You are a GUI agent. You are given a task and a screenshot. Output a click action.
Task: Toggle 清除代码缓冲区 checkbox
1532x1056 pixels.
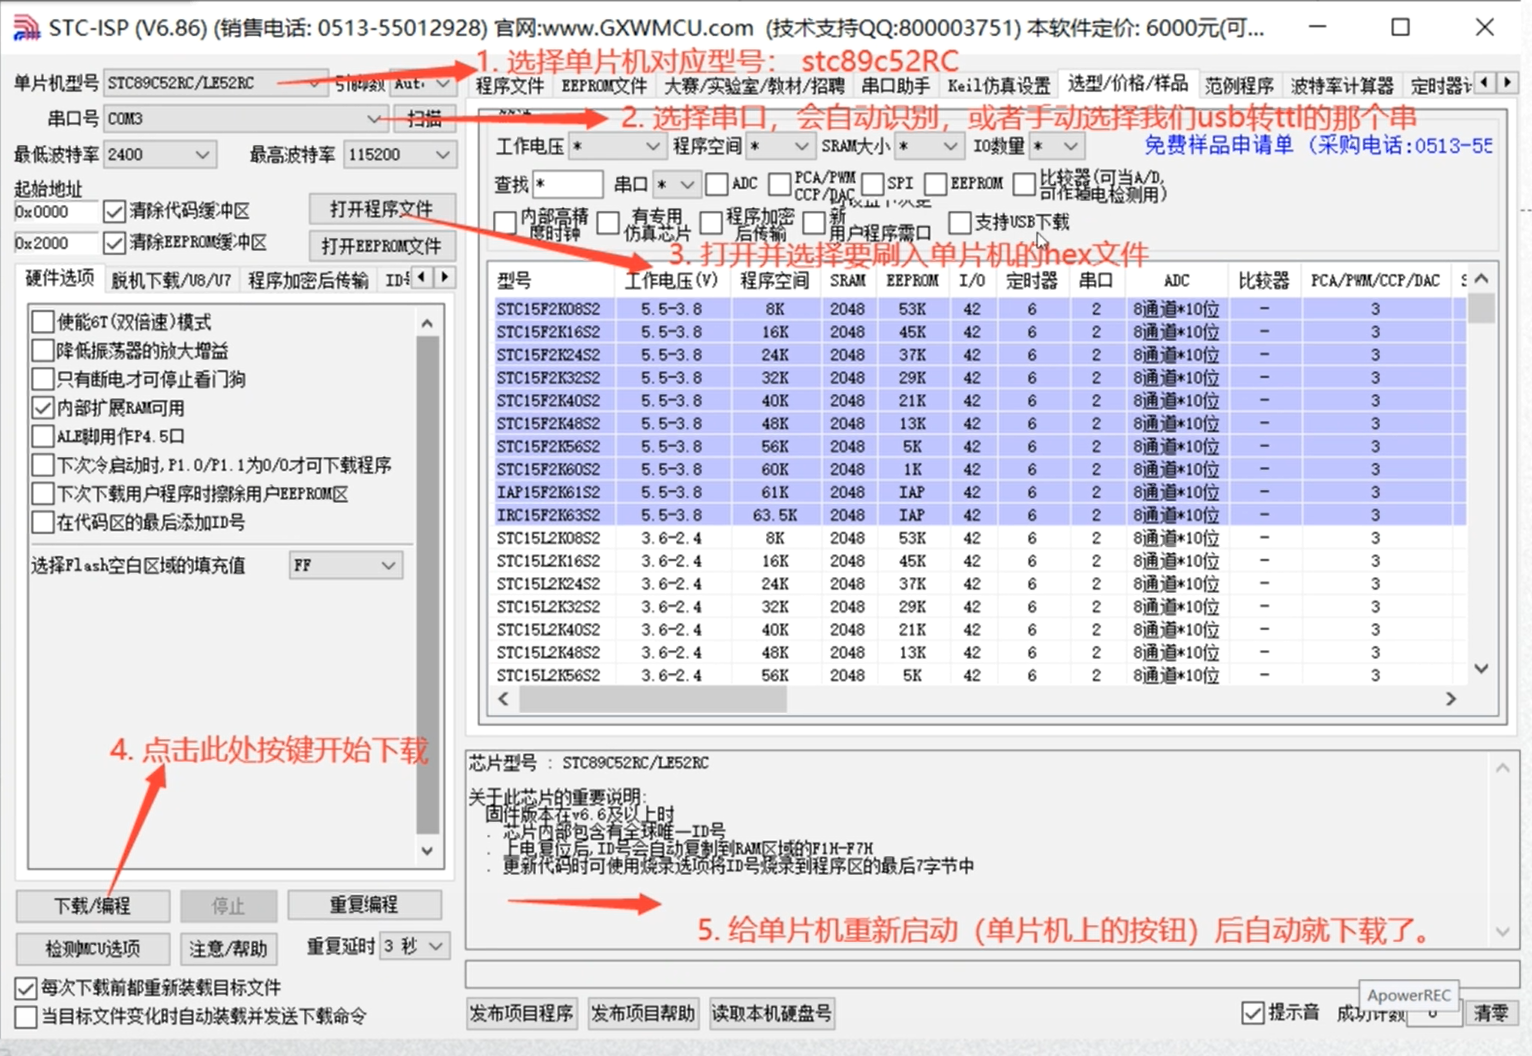point(114,211)
